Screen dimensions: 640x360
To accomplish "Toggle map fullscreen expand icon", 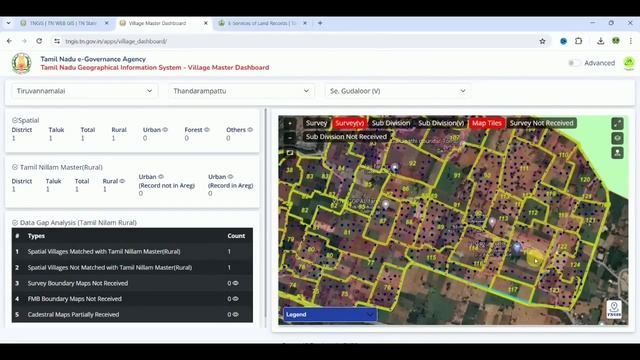I will pyautogui.click(x=617, y=123).
